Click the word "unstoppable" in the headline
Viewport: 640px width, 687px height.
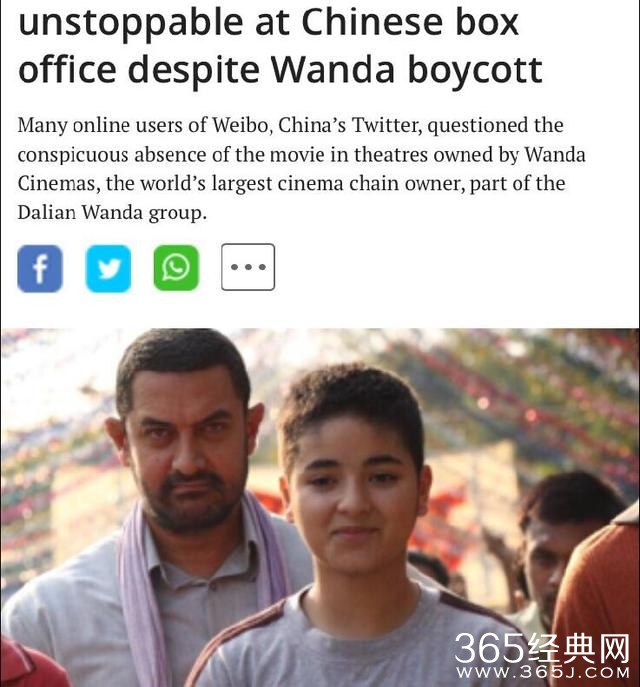[x=131, y=24]
